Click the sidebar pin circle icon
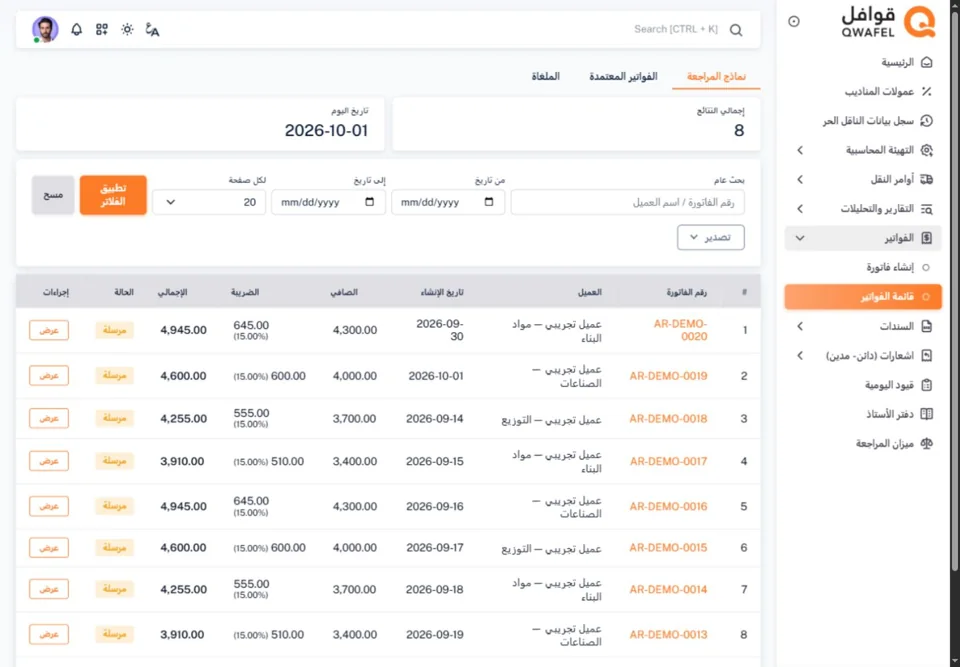This screenshot has height=667, width=960. pos(794,21)
